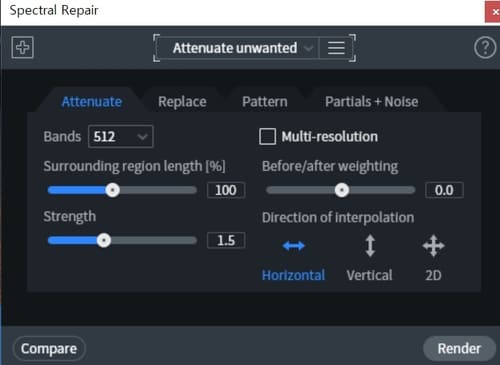
Task: Select the Attenuate tab
Action: tap(92, 102)
